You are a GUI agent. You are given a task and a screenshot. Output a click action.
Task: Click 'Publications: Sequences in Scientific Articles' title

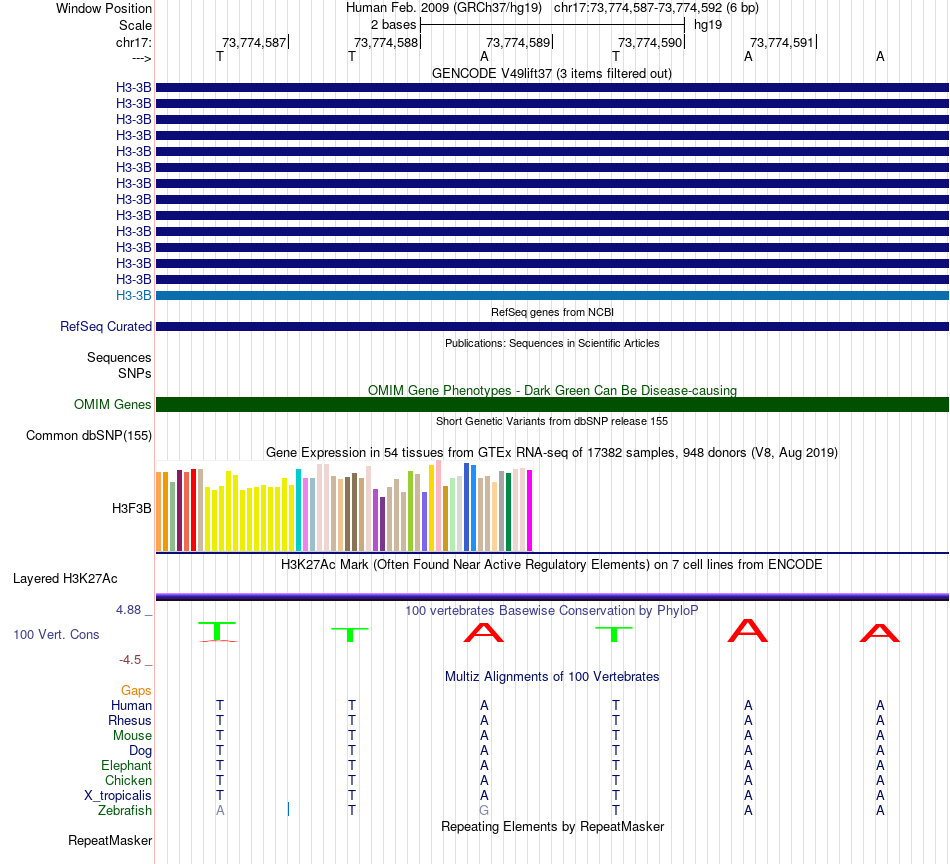point(552,343)
